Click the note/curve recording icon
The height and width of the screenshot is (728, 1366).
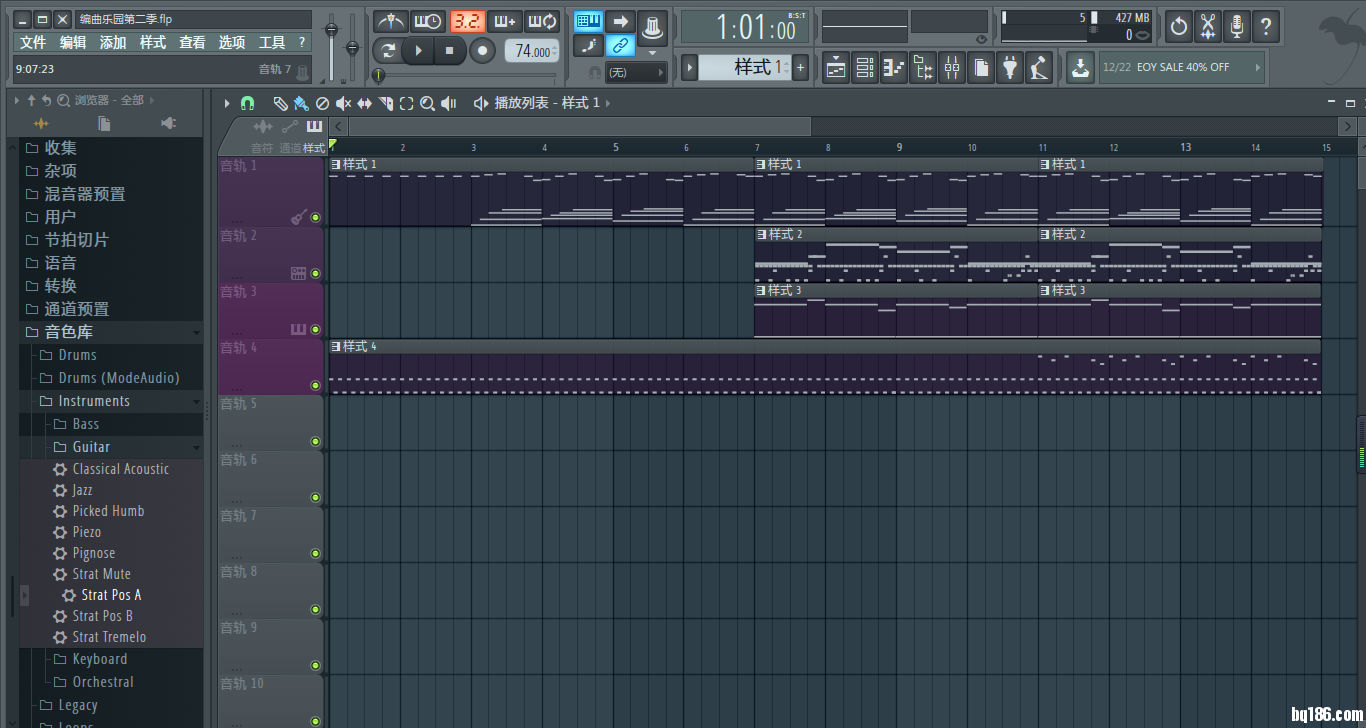[x=588, y=45]
